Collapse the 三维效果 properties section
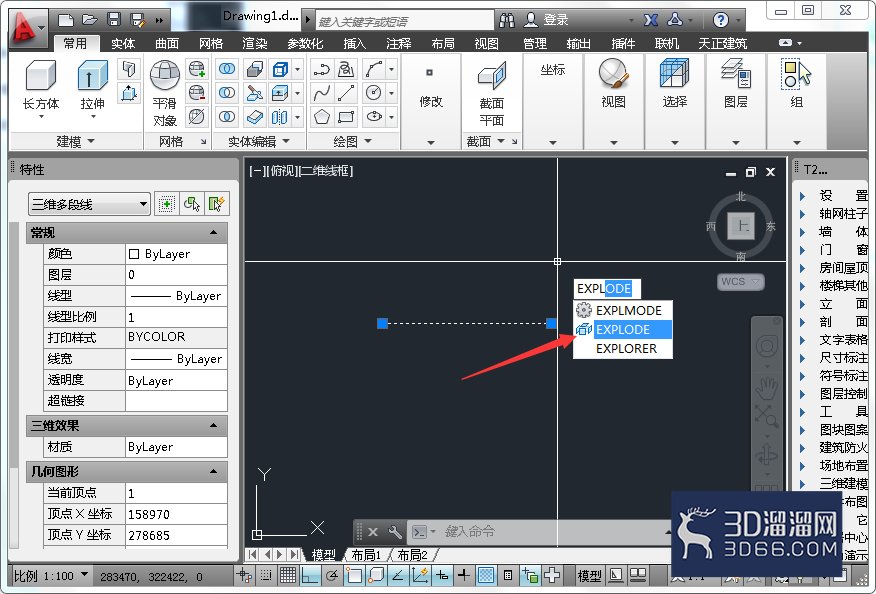This screenshot has width=876, height=594. tap(213, 426)
